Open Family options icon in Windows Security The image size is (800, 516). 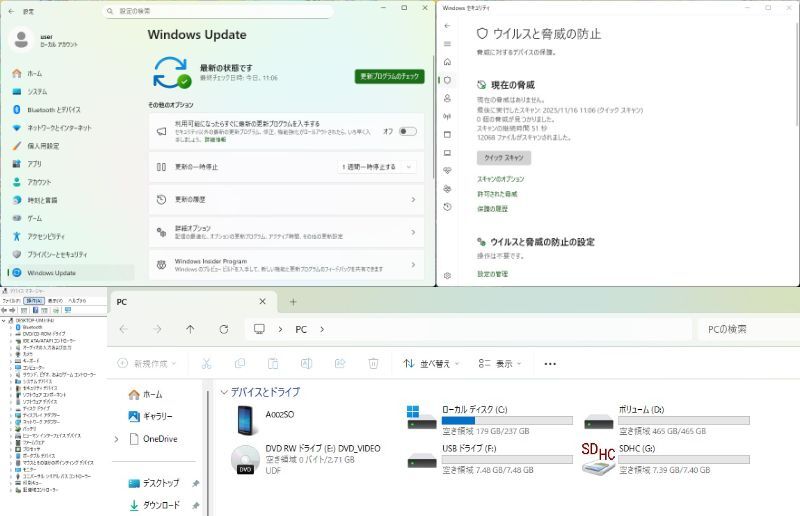point(447,189)
